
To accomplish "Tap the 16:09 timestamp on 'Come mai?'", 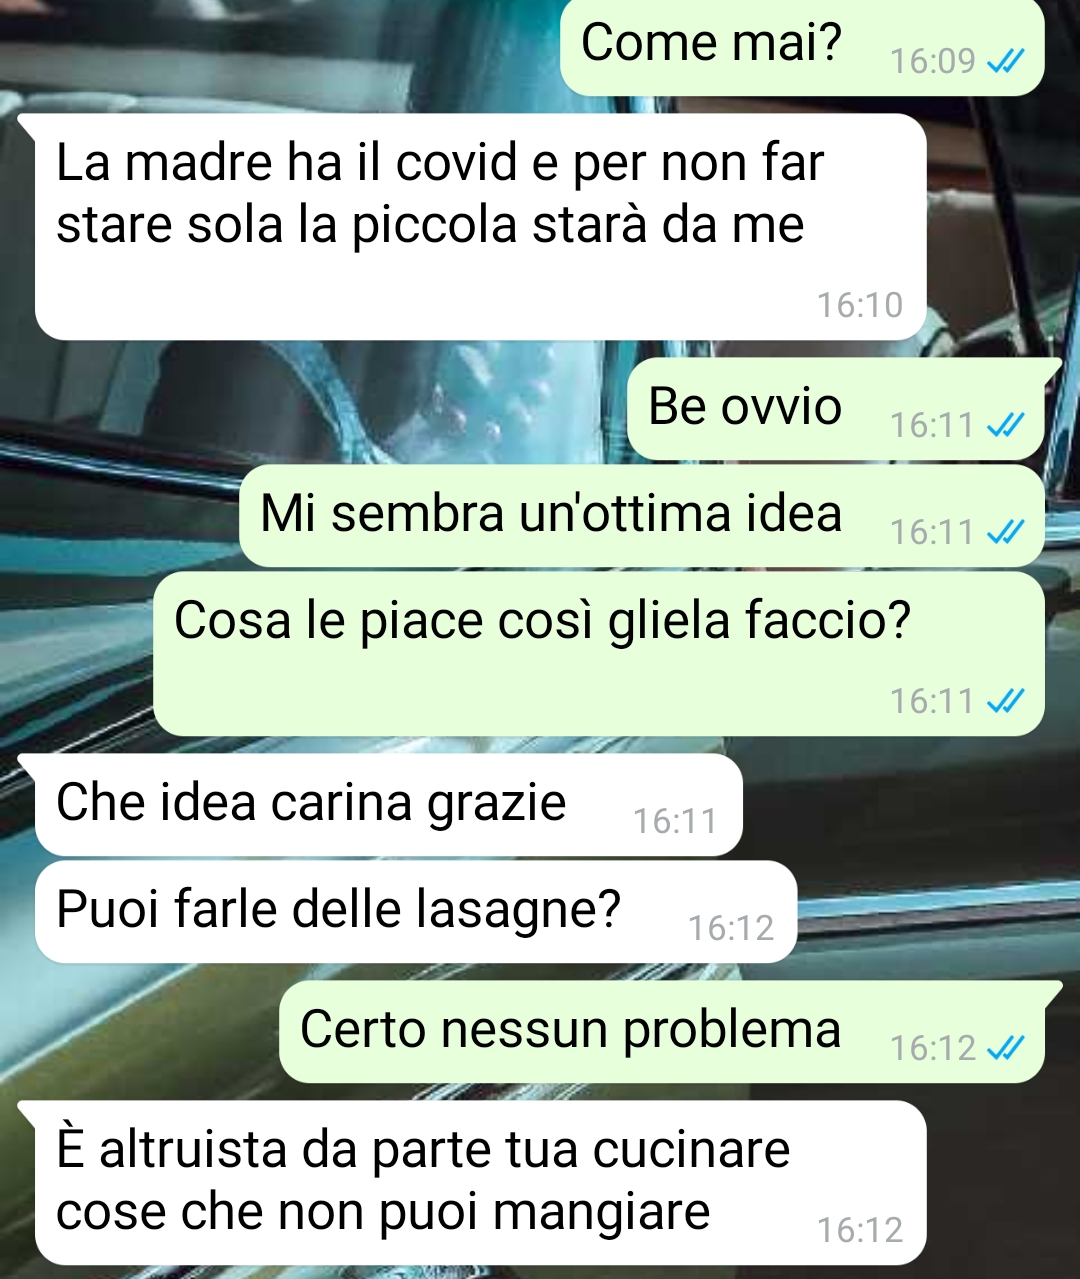I will (x=932, y=62).
